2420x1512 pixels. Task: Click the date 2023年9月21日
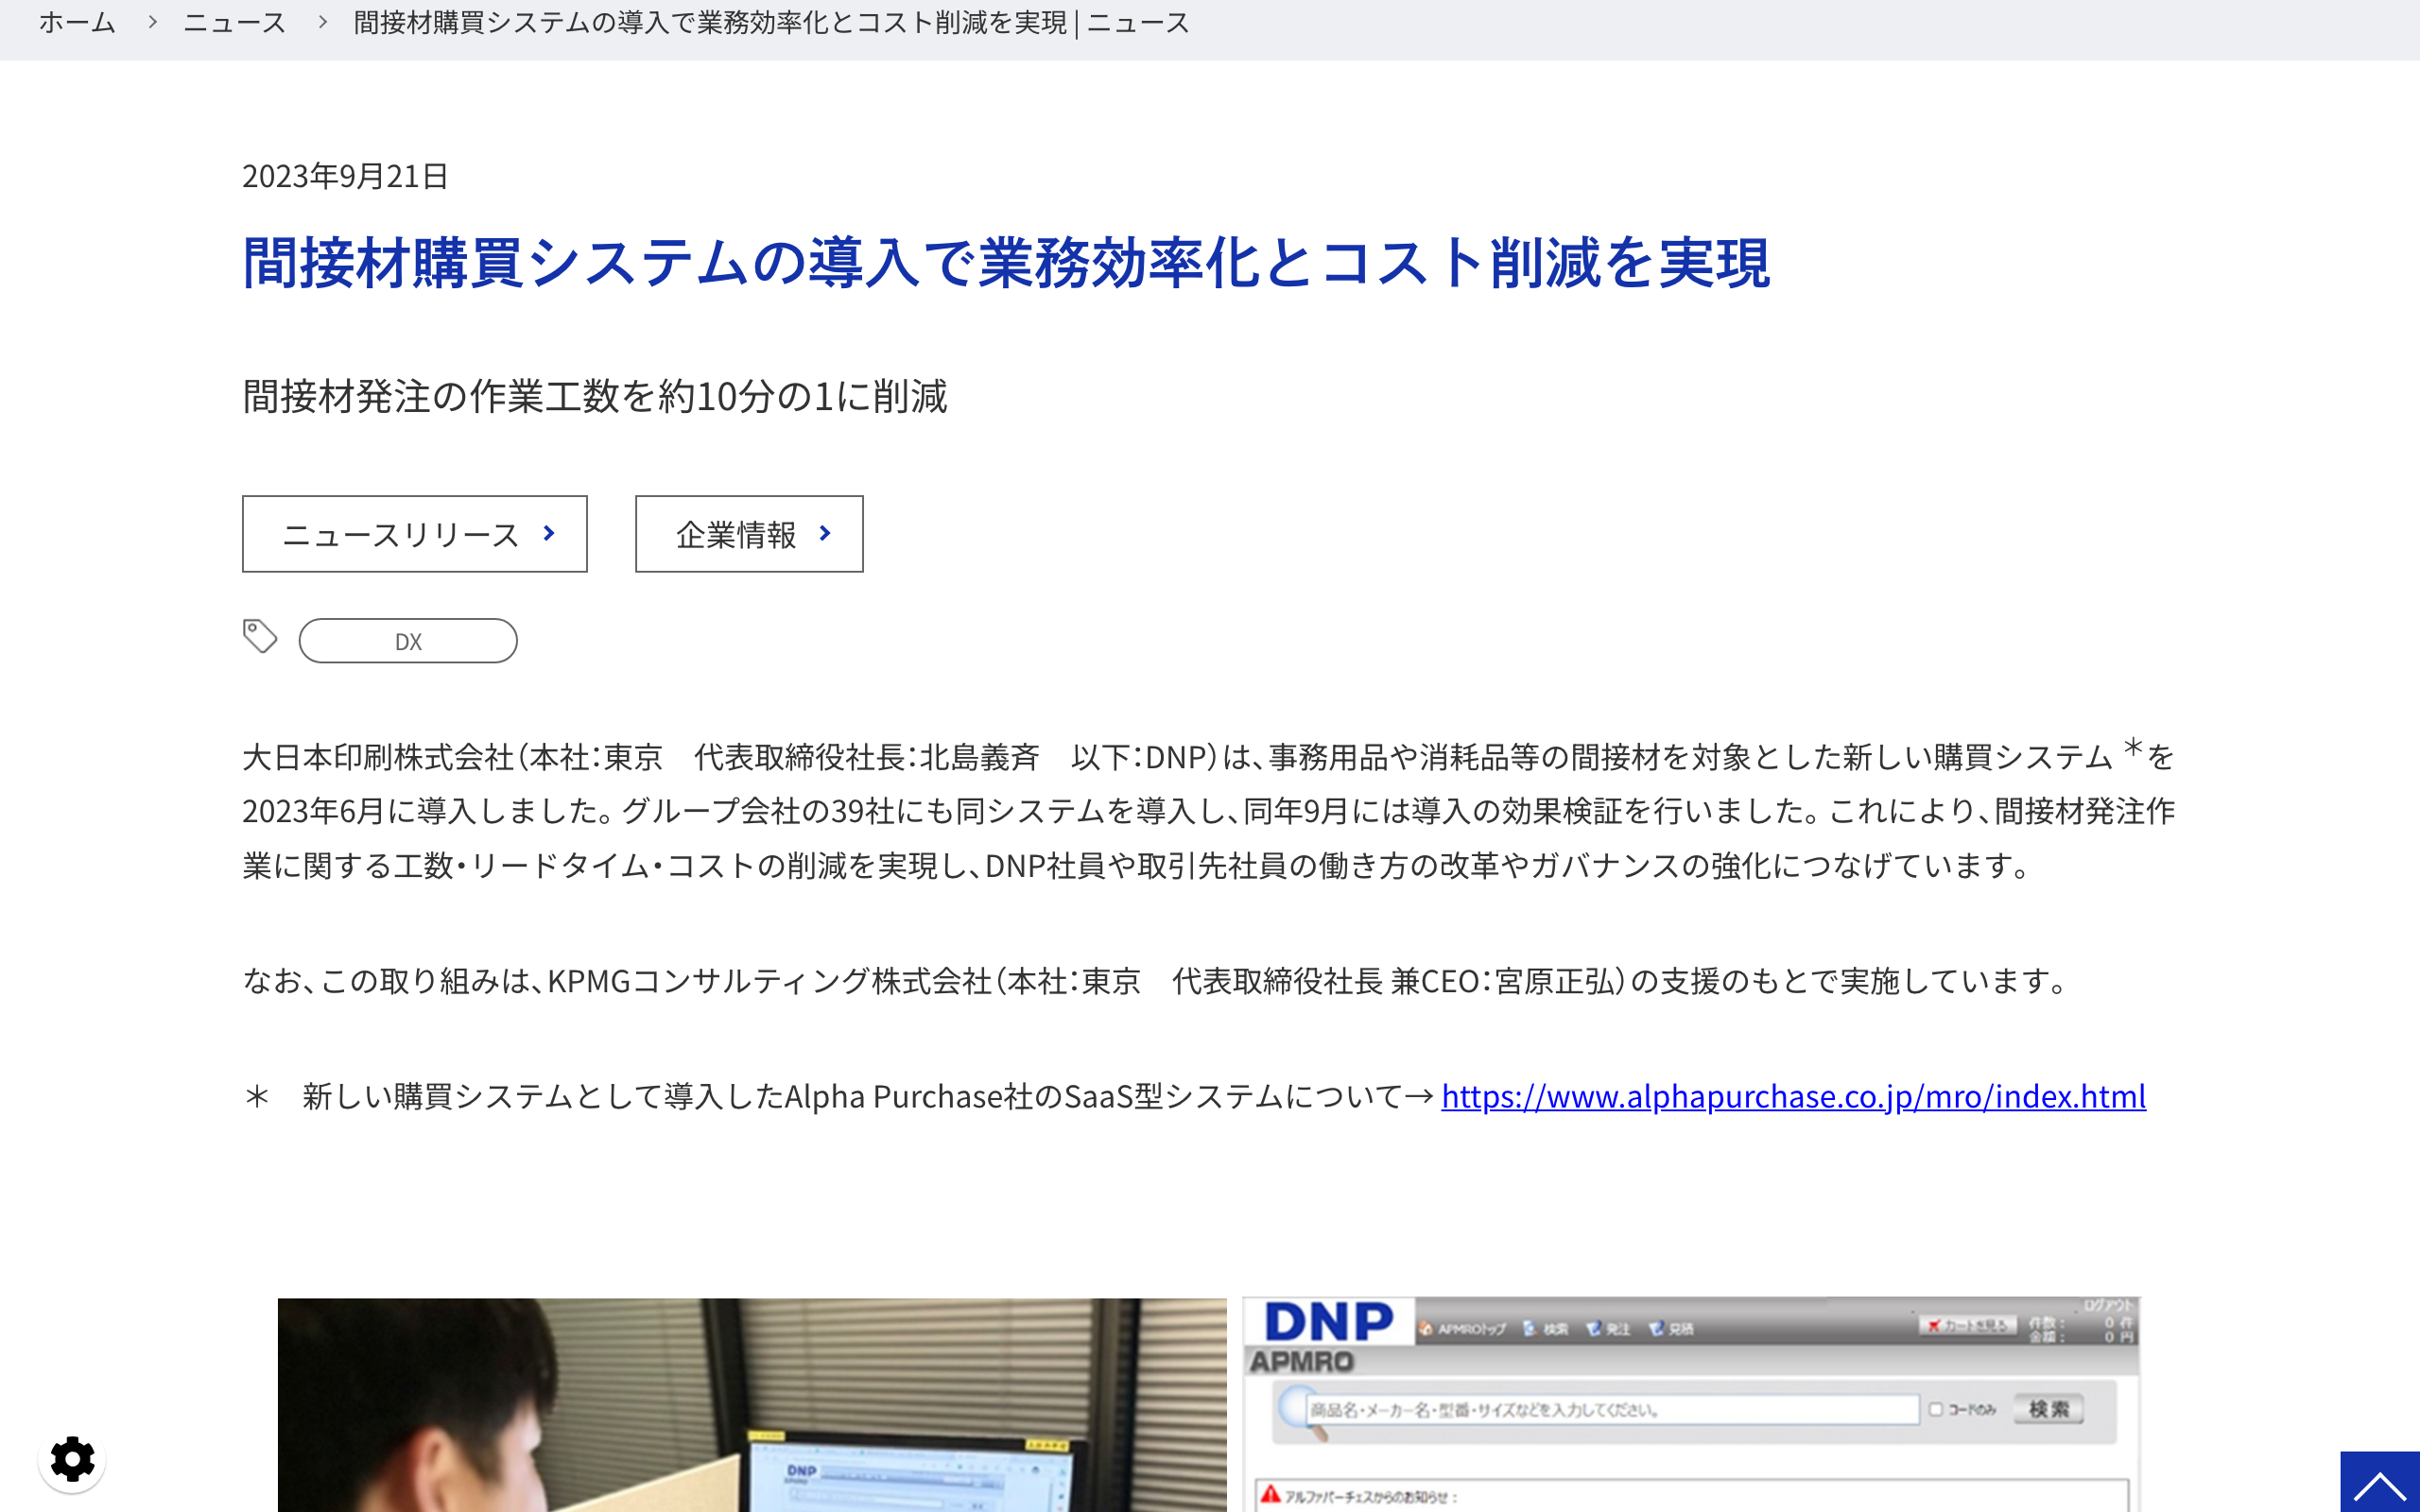tap(345, 176)
